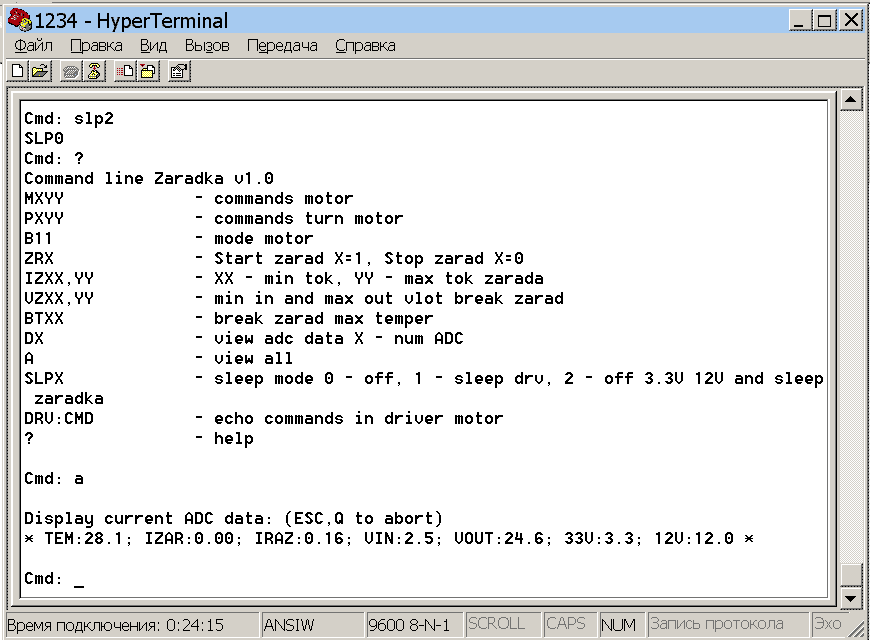Open the Файл menu
The height and width of the screenshot is (640, 870).
tap(34, 46)
